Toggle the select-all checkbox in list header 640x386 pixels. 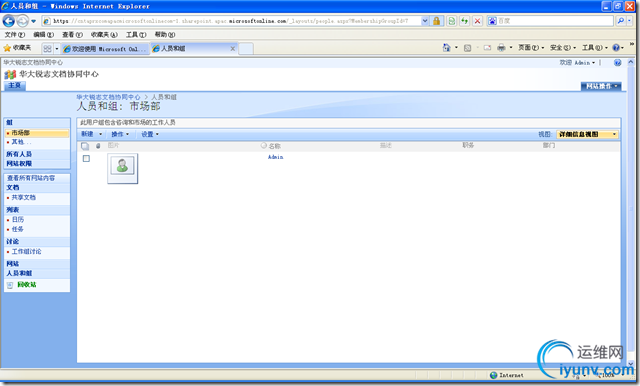pos(84,146)
